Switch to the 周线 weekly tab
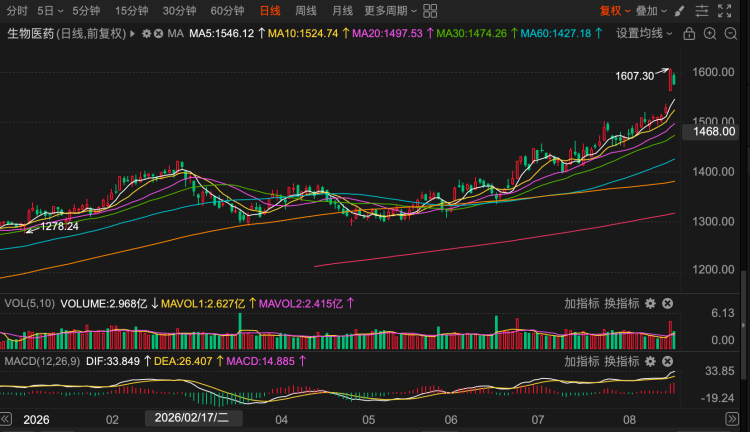Image resolution: width=750 pixels, height=432 pixels. click(306, 11)
